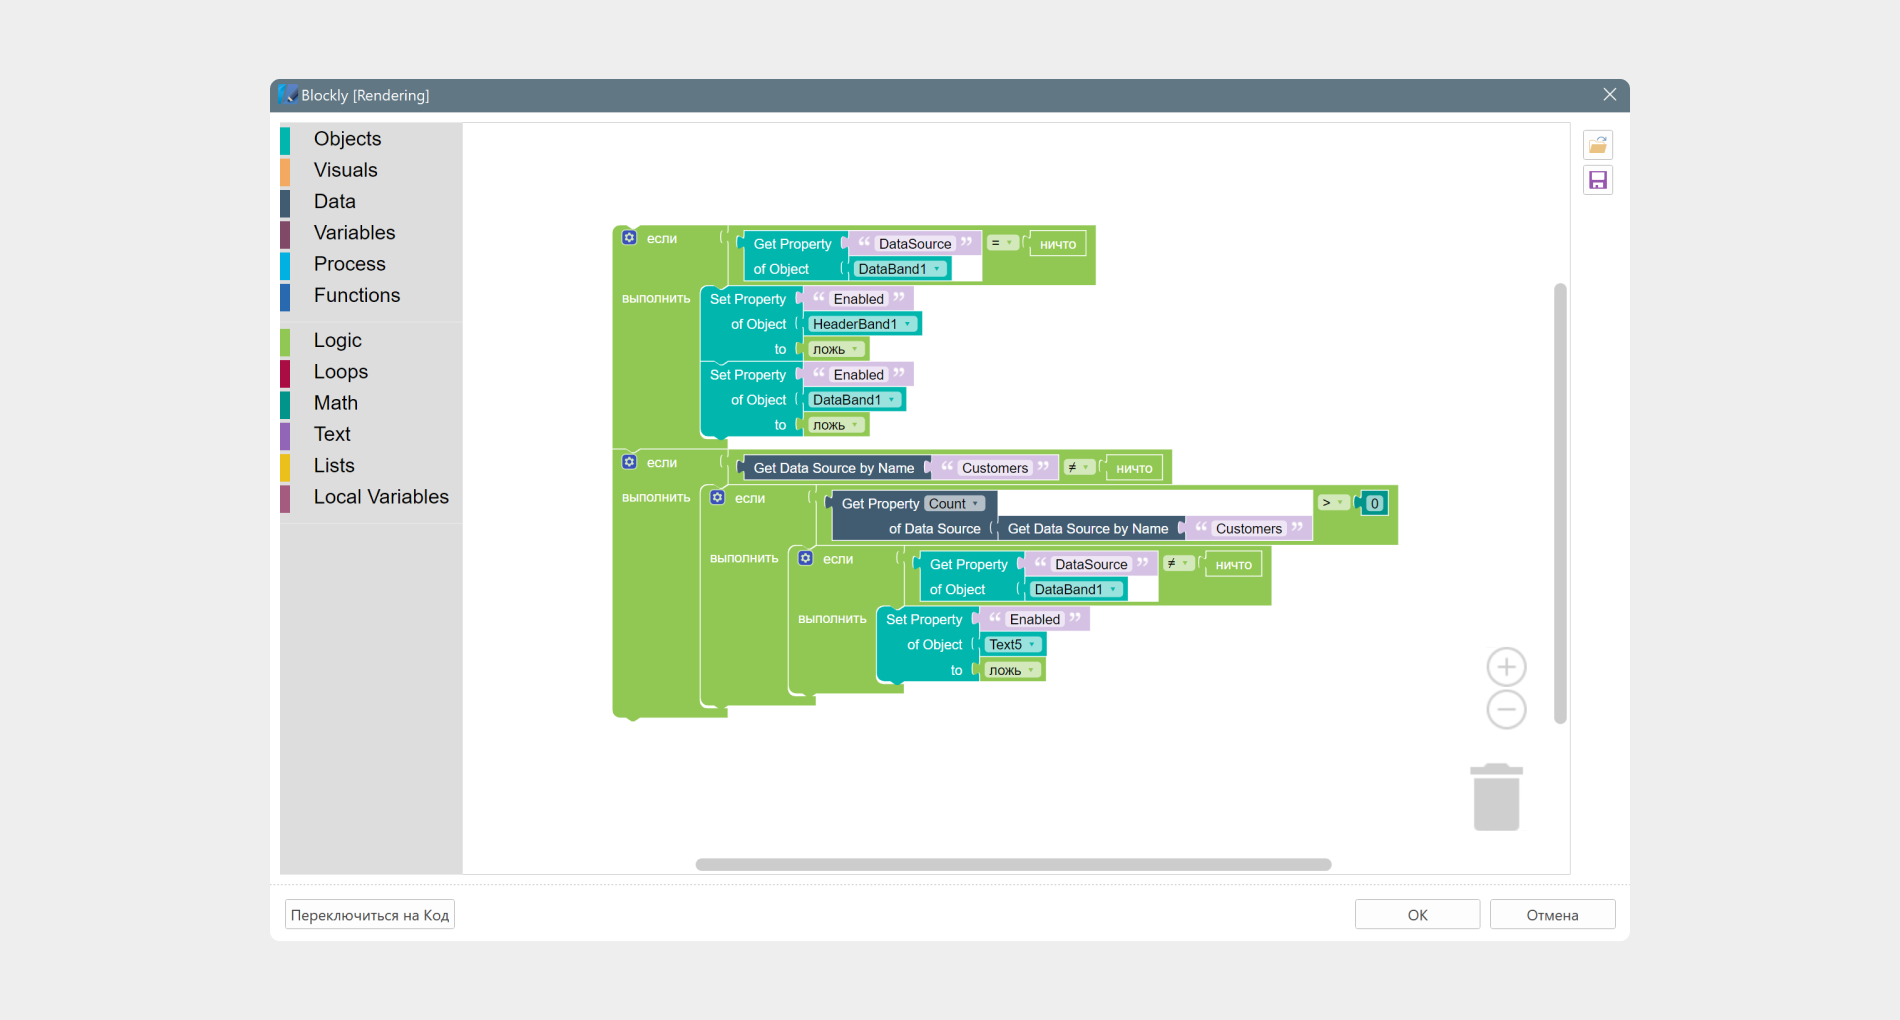Toggle the ложь value under HeaderBand1
This screenshot has height=1020, width=1900.
coord(835,349)
